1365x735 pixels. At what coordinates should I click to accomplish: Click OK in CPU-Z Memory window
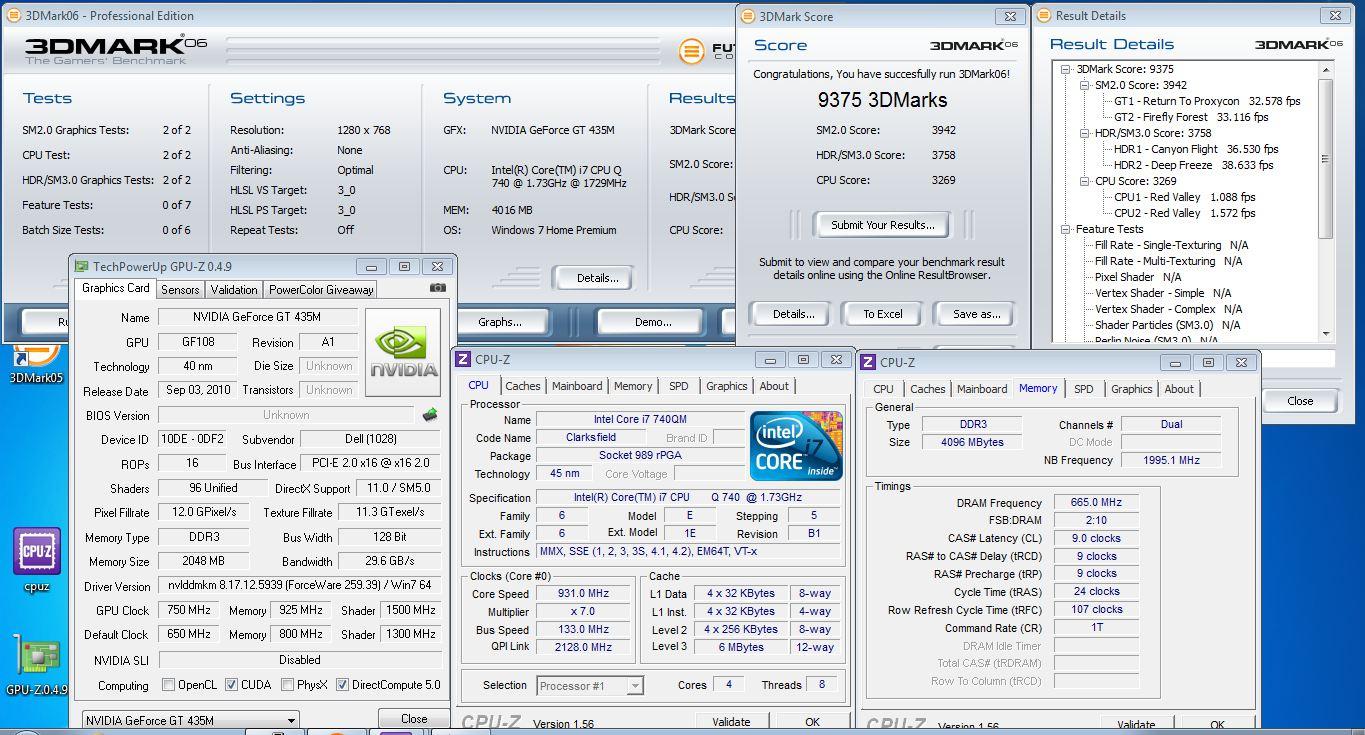click(x=1217, y=725)
